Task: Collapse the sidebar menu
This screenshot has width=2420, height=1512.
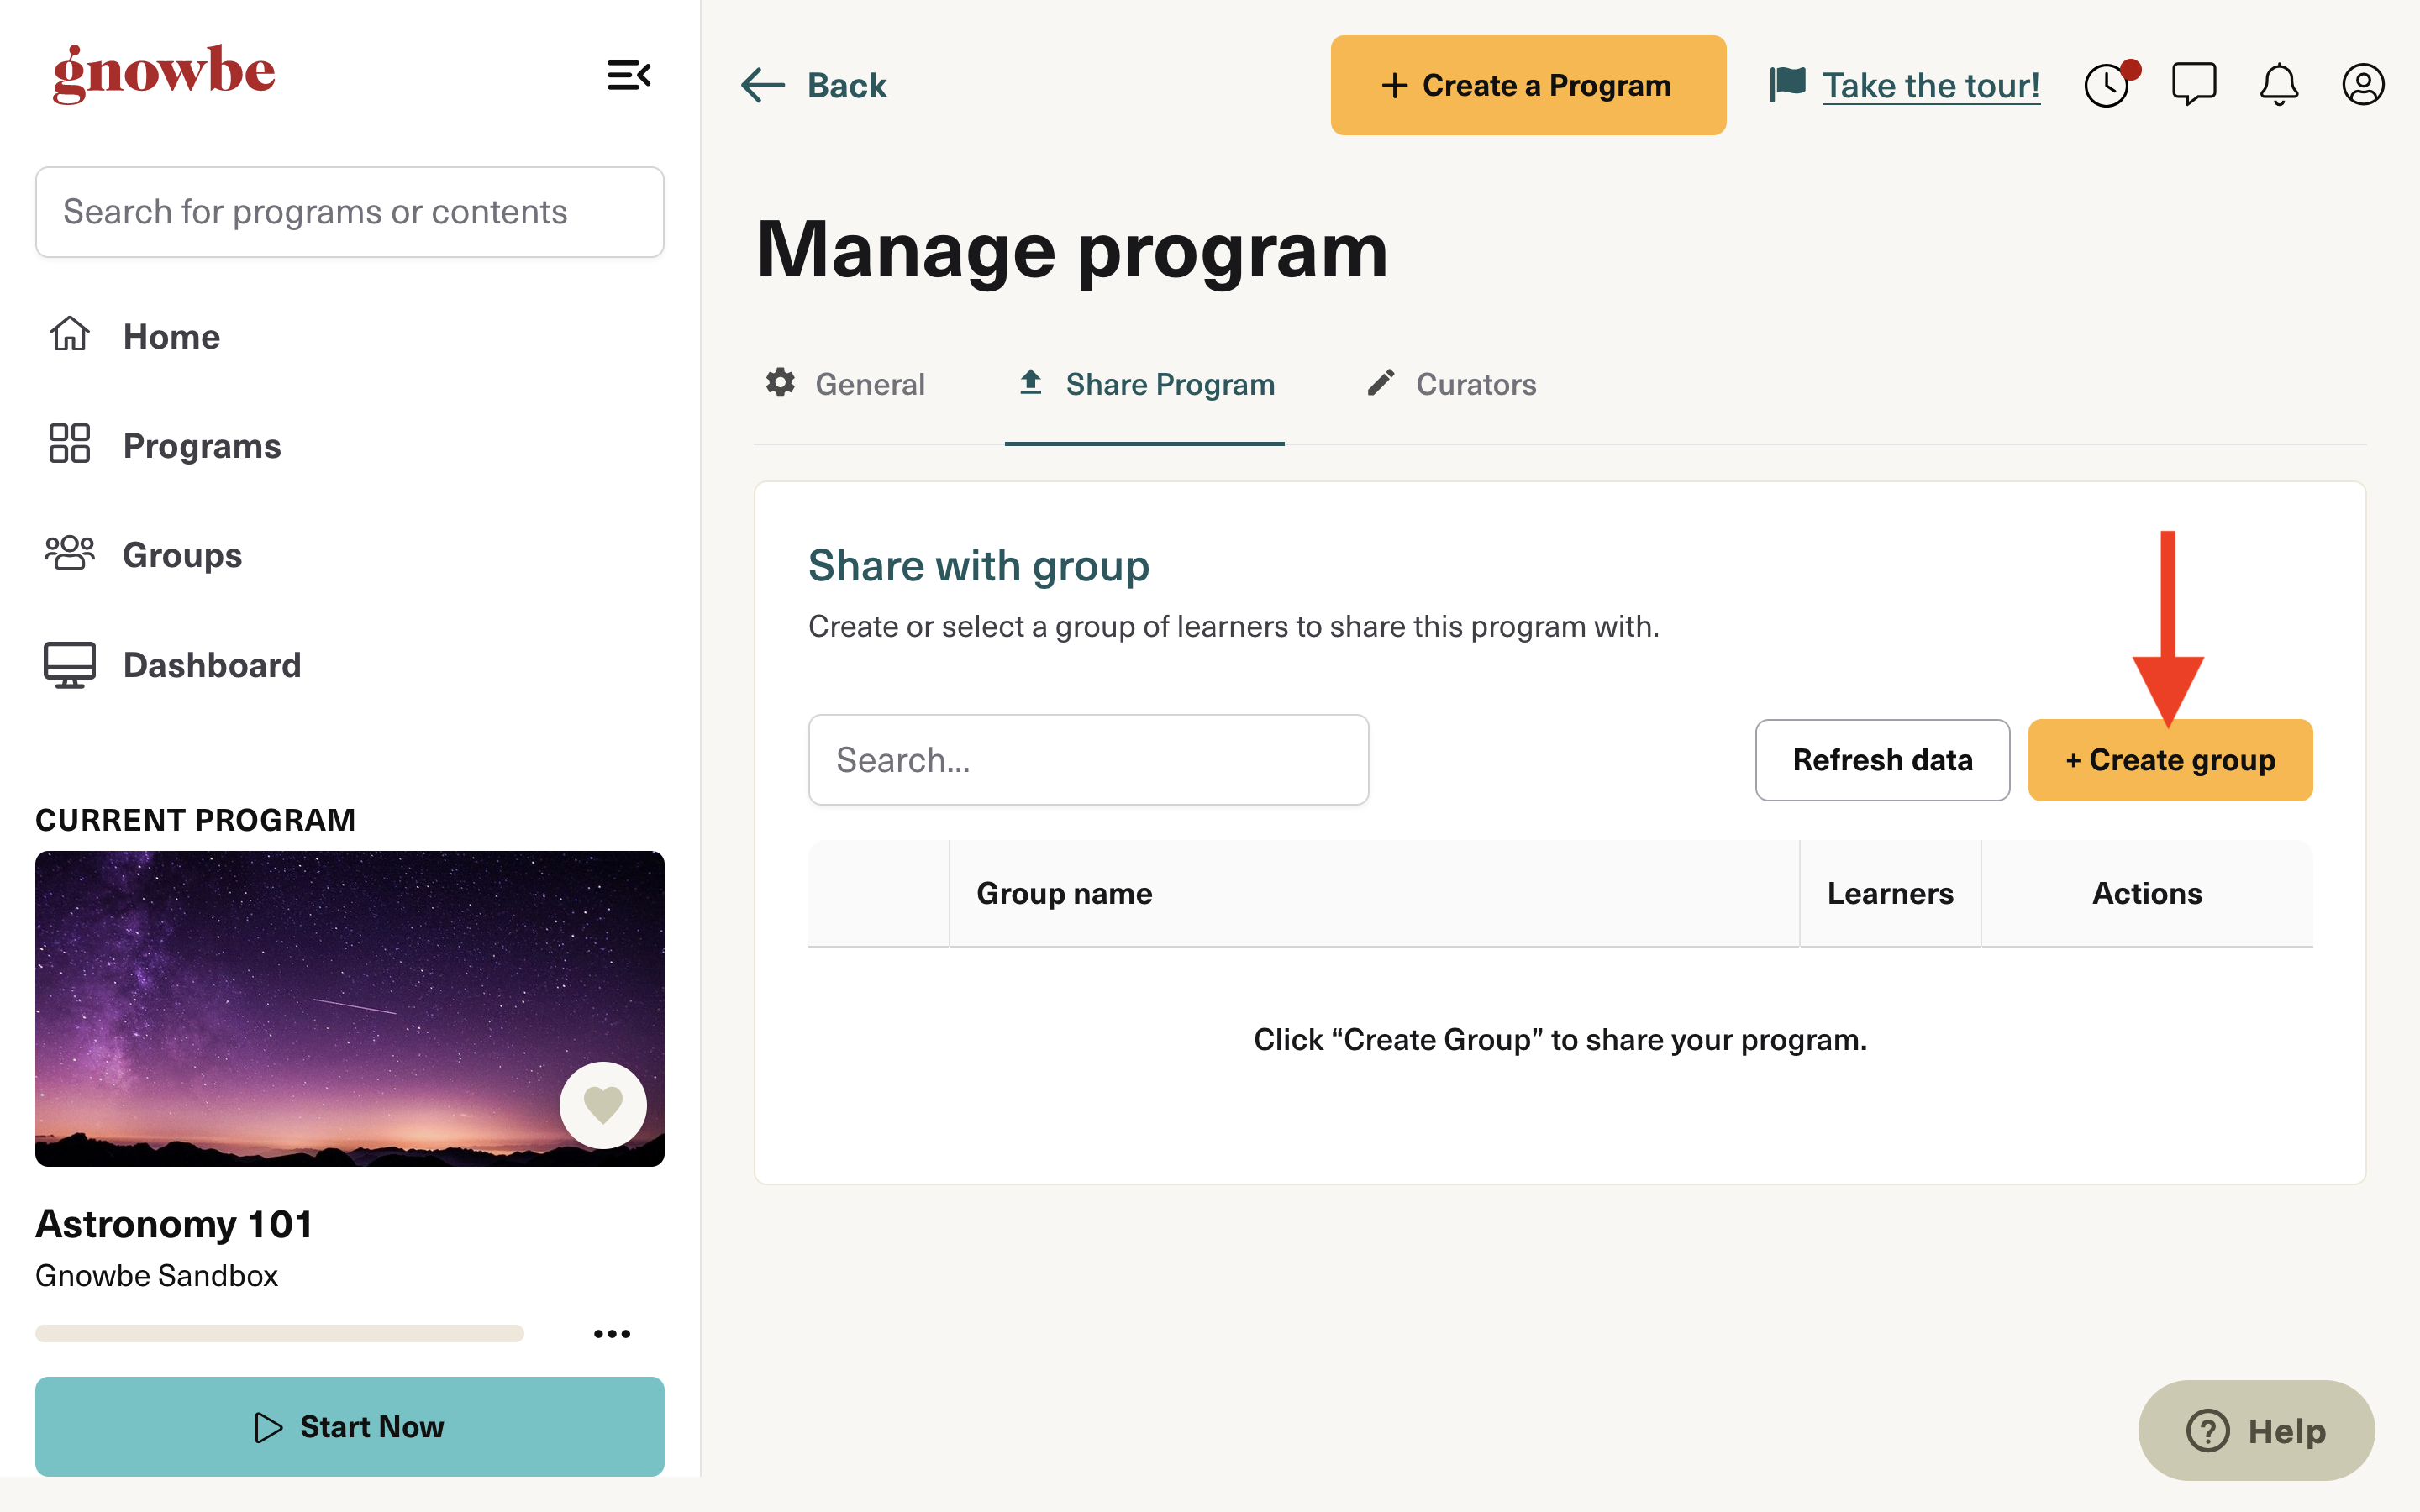Action: [x=629, y=75]
